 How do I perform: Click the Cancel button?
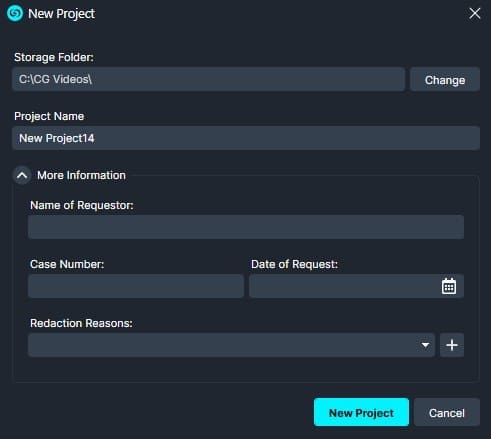click(447, 412)
